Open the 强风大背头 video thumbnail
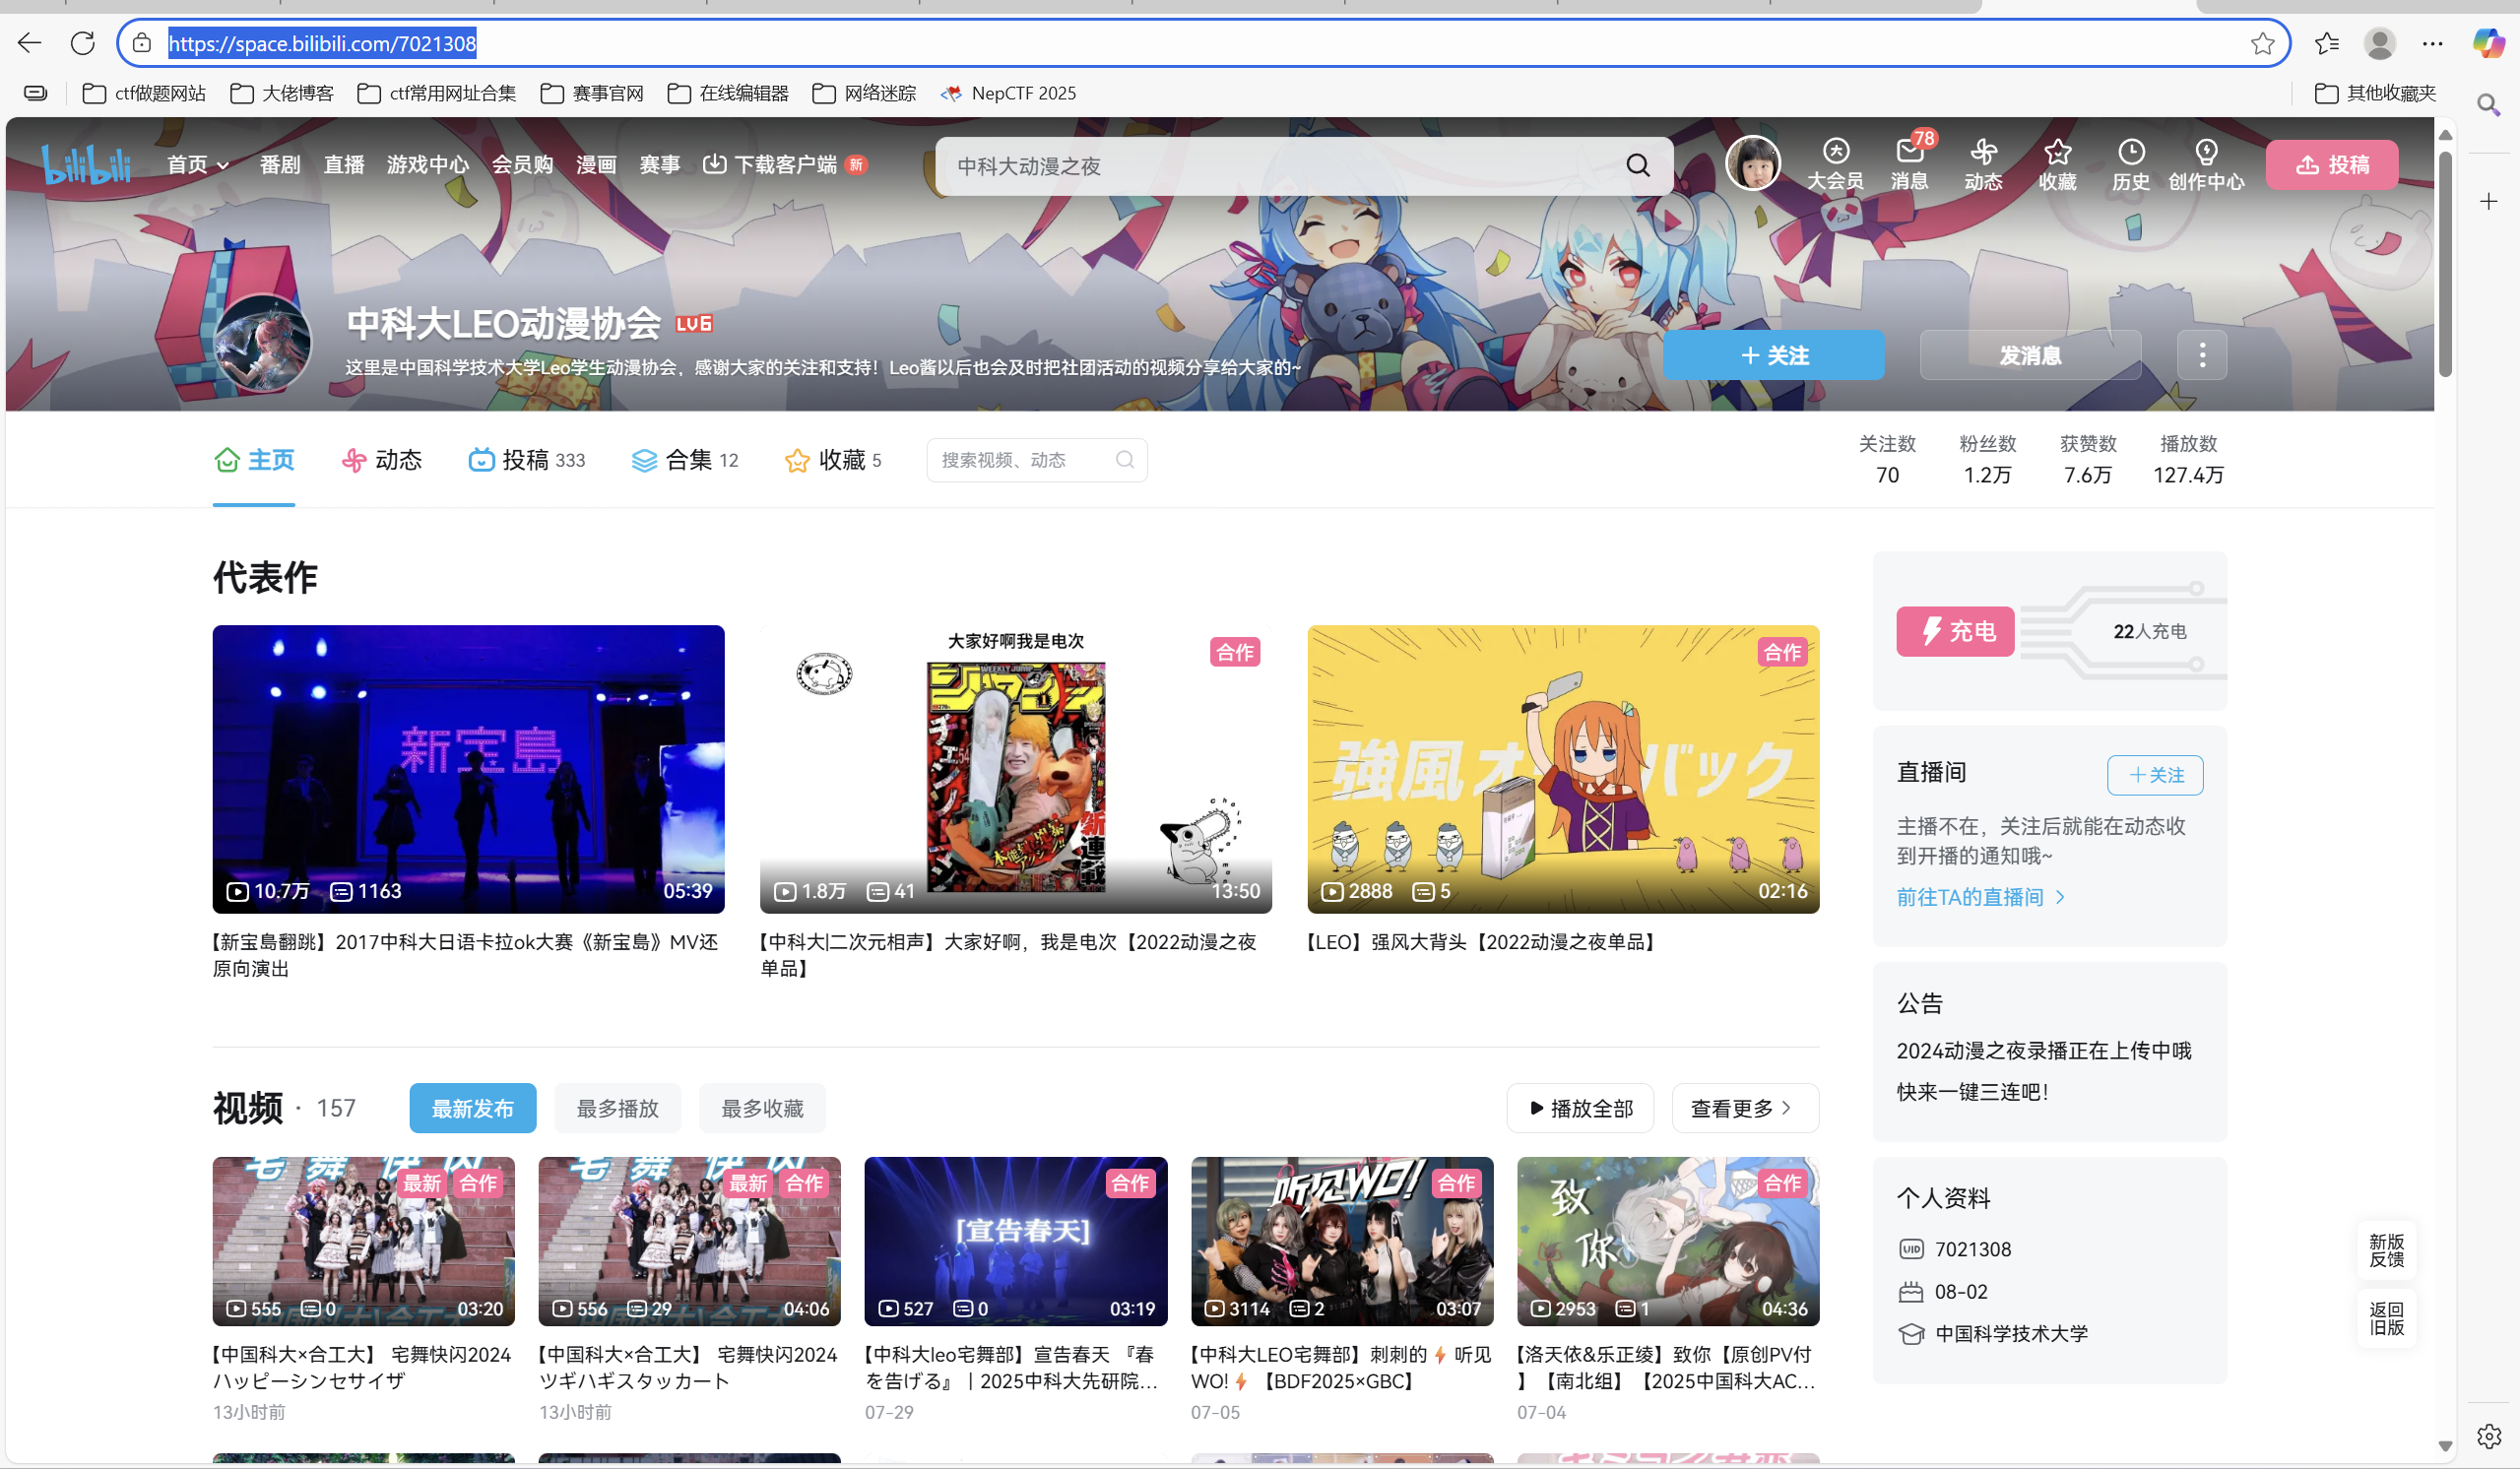2520x1469 pixels. [1563, 769]
